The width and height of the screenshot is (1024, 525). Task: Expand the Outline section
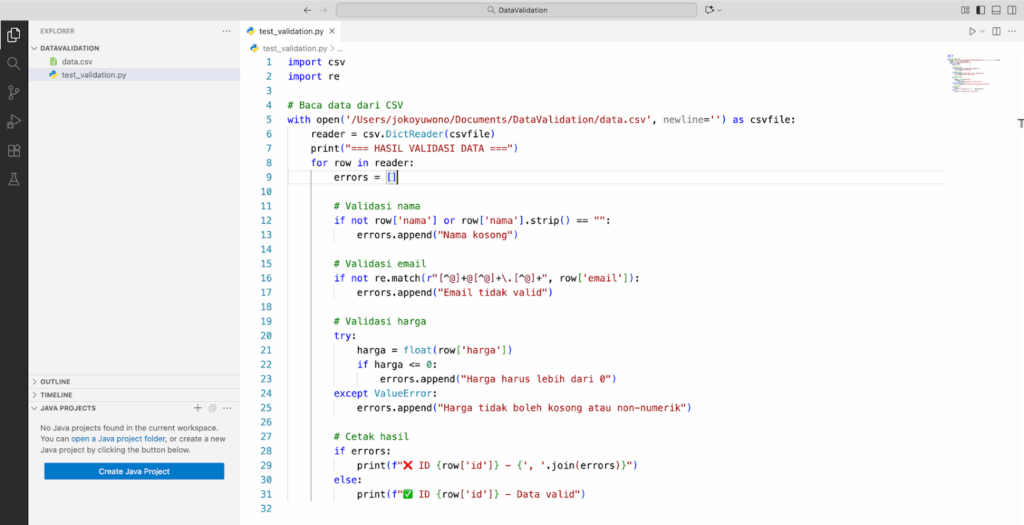(55, 381)
